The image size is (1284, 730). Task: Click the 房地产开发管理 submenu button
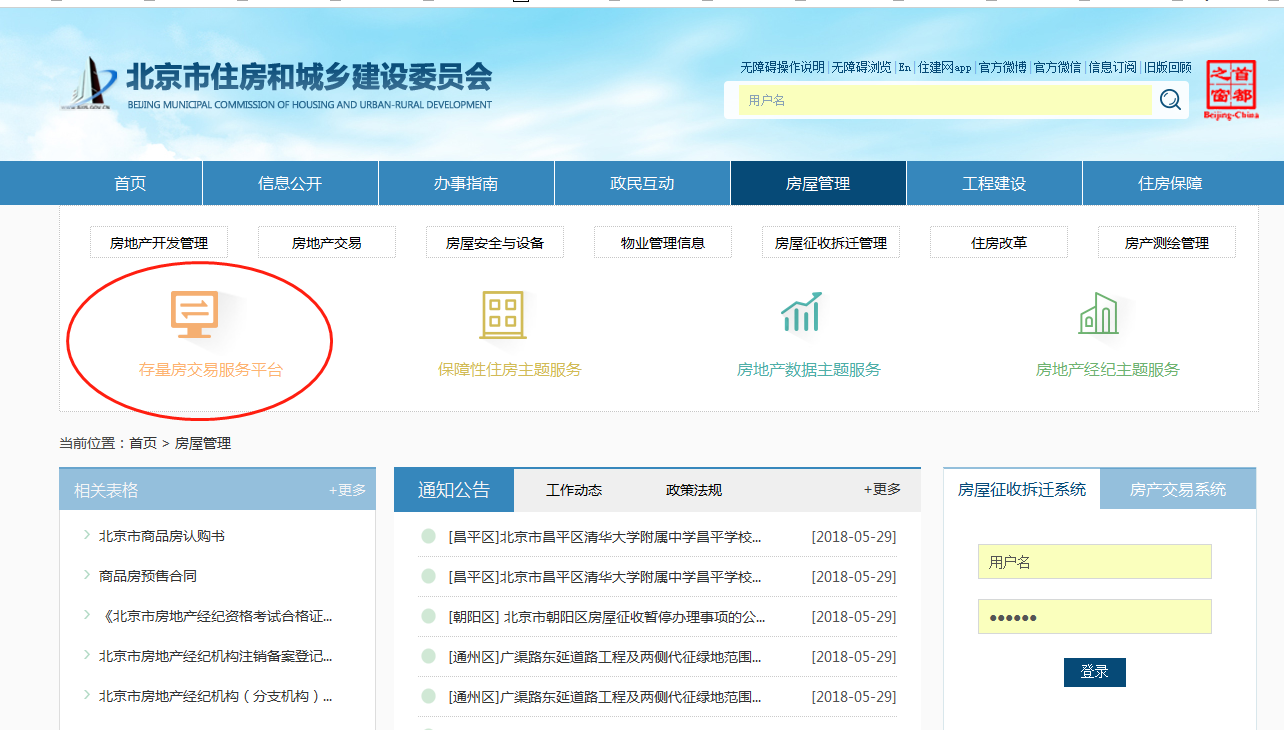pos(159,242)
